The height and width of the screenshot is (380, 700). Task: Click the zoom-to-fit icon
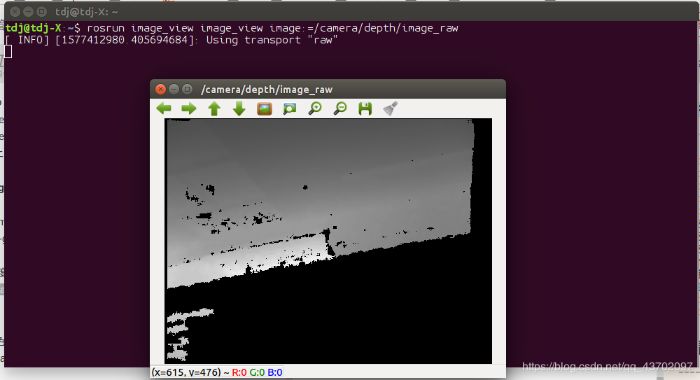point(290,109)
